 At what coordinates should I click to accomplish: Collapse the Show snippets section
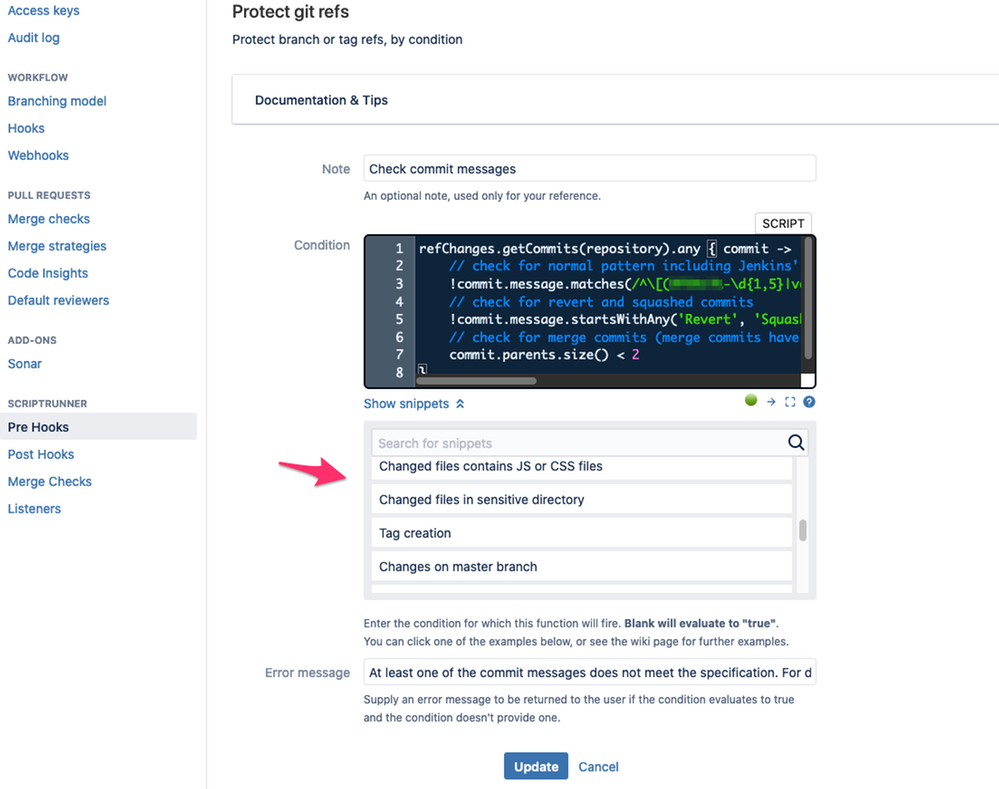[414, 404]
